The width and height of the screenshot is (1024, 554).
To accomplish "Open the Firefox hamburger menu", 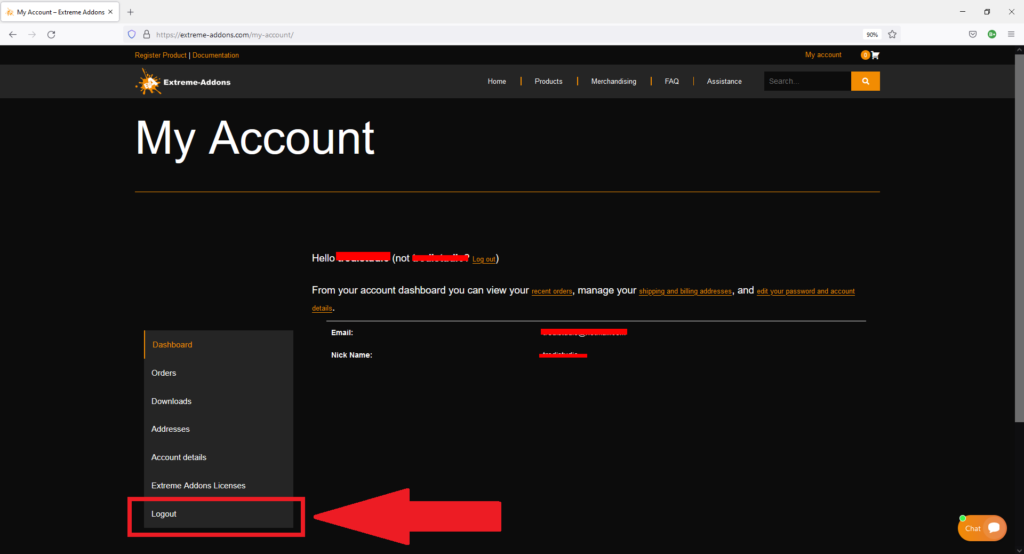I will [1011, 35].
